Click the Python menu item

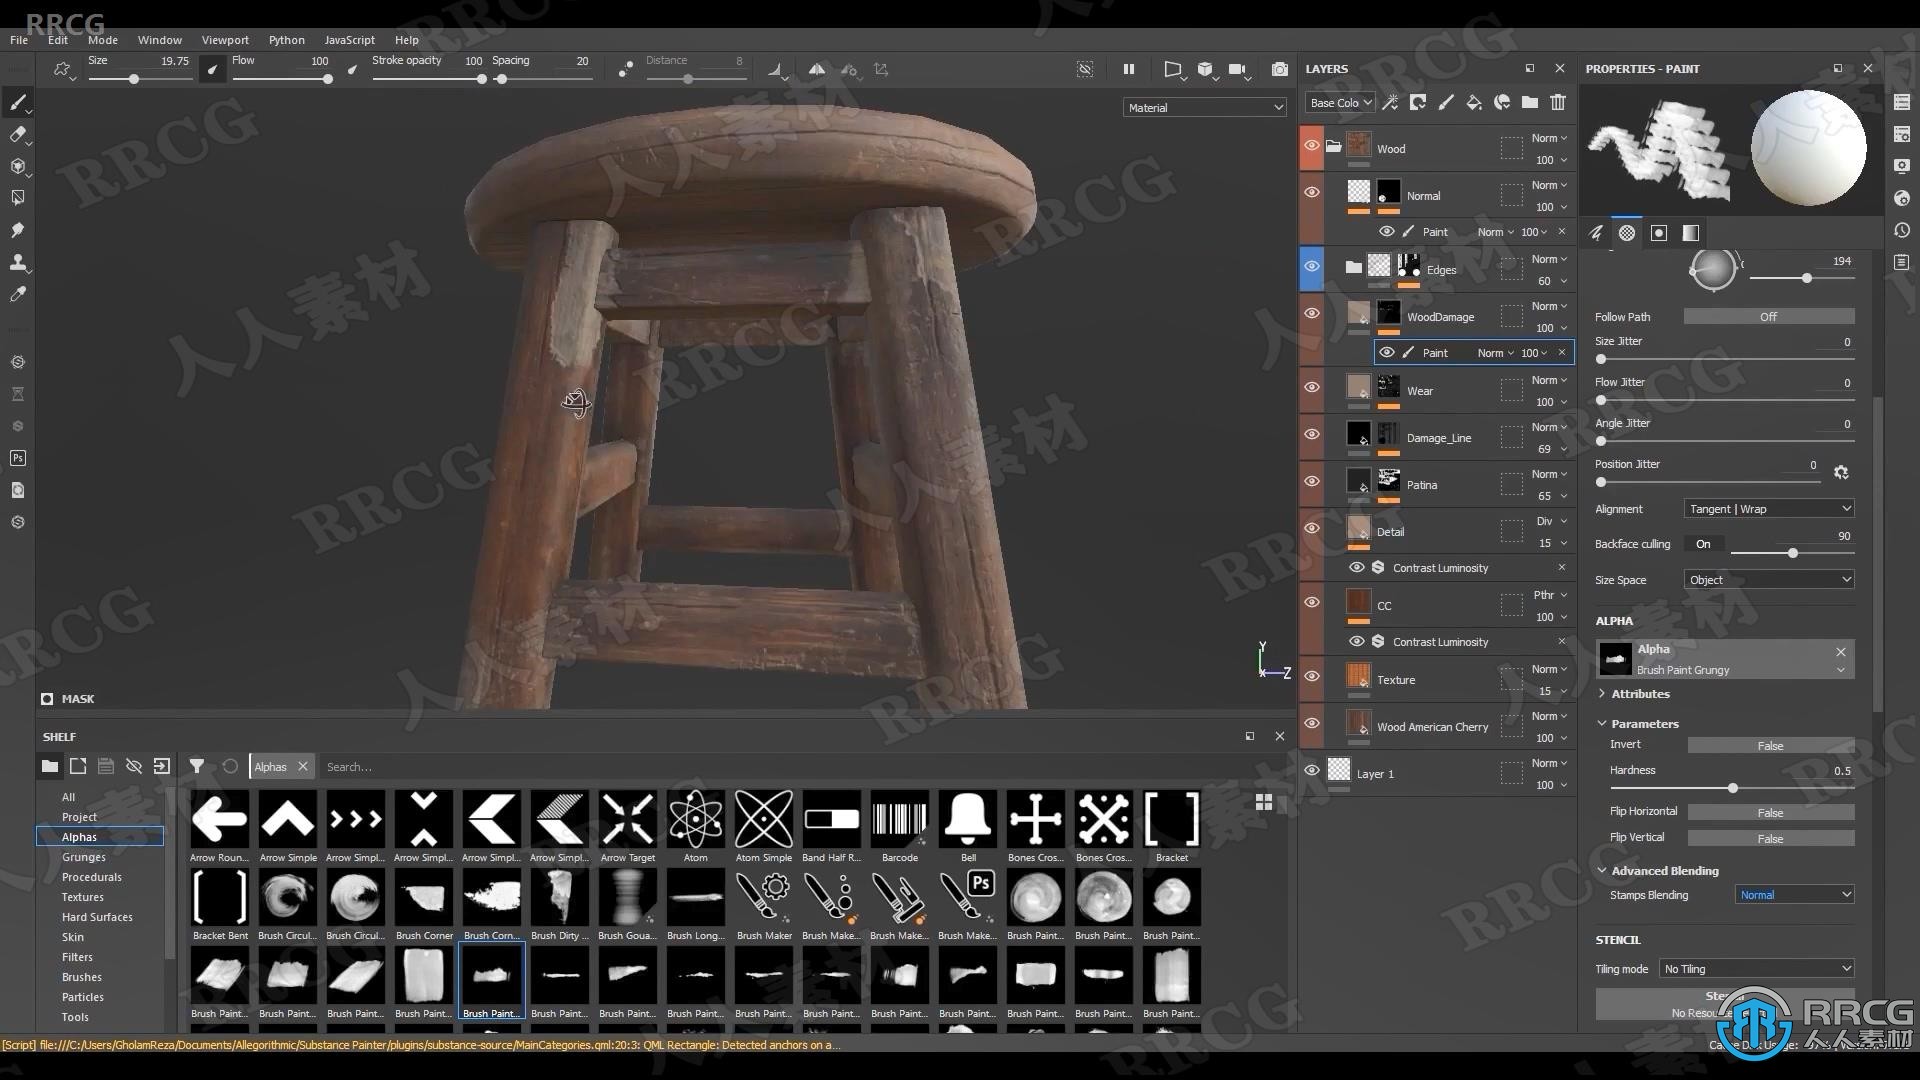point(280,38)
